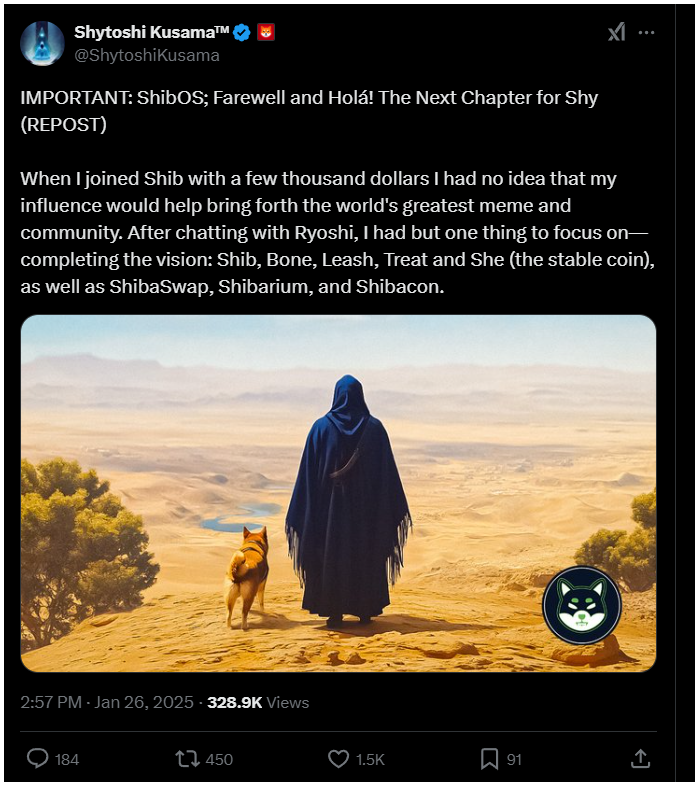Like the post with heart icon
Screen dimensions: 699x786
tap(338, 758)
